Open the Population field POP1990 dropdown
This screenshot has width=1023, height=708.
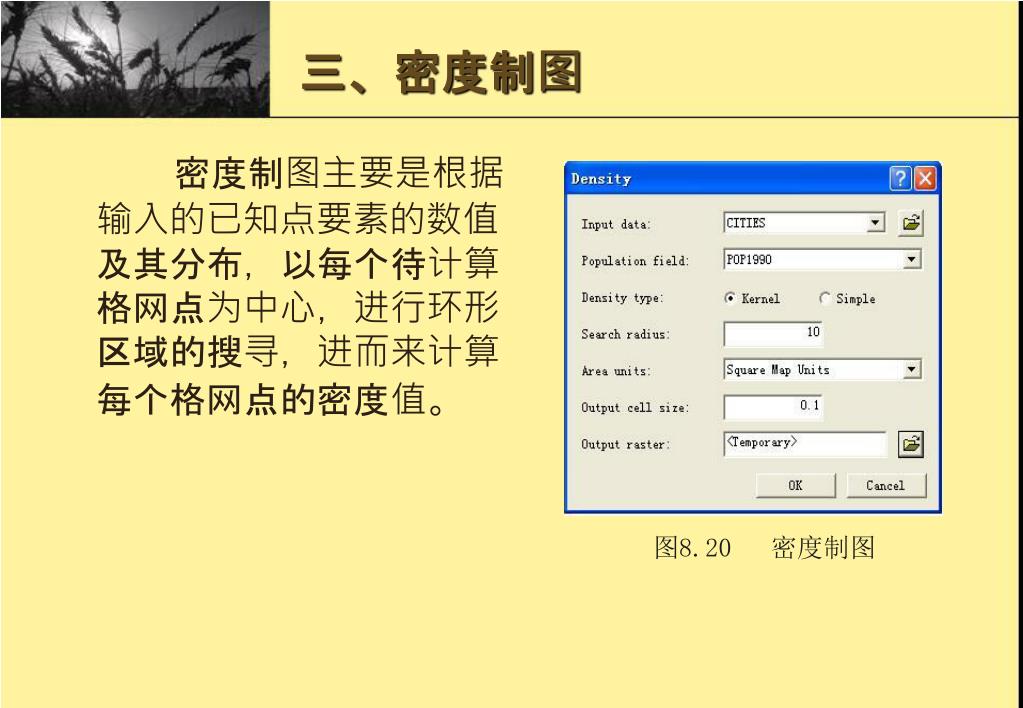tap(912, 260)
